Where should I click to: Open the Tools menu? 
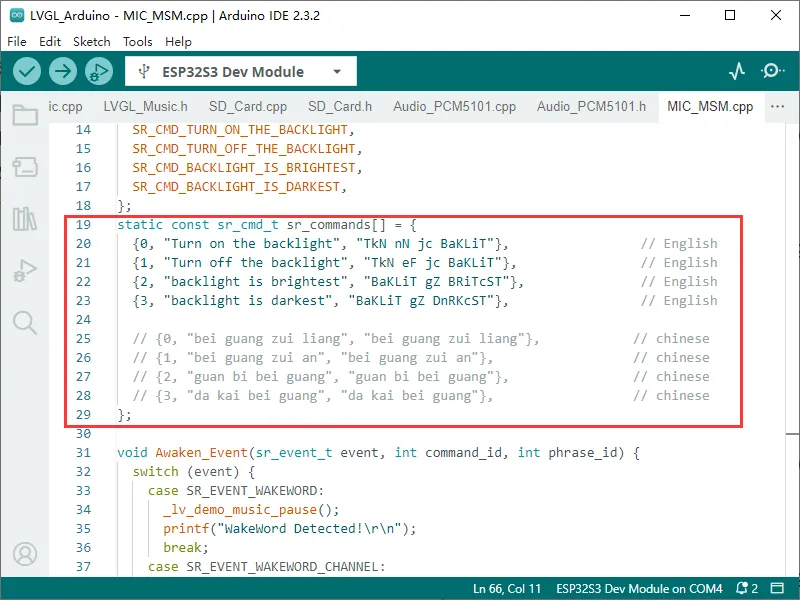138,42
